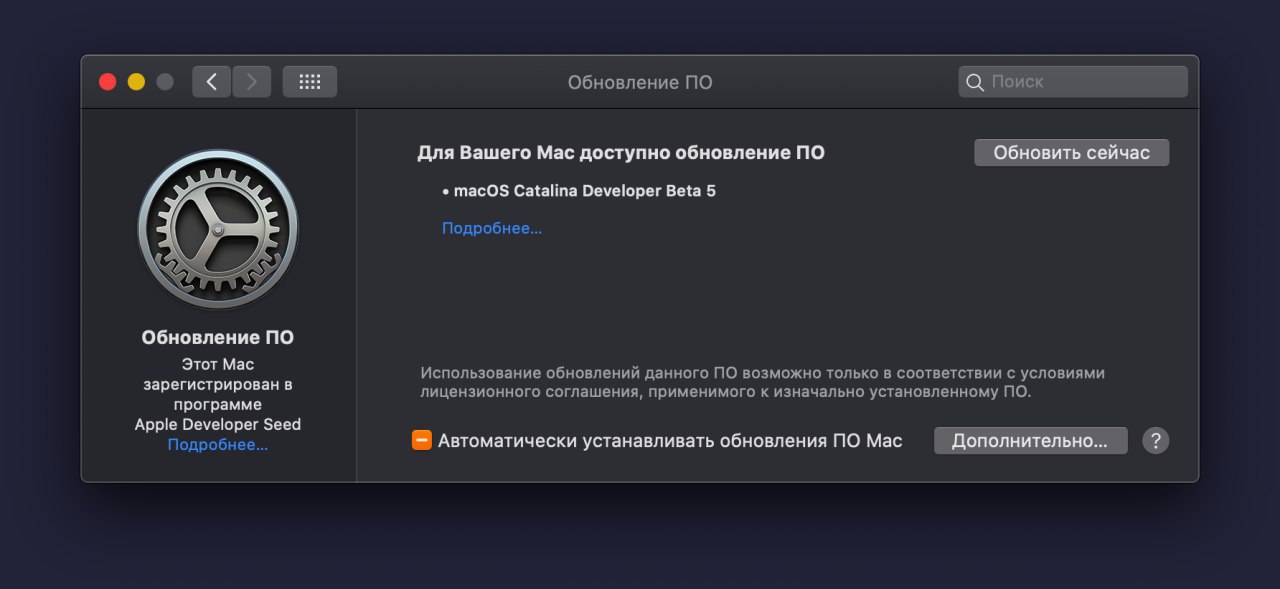
Task: Click the Обновить сейчас button
Action: 1071,153
